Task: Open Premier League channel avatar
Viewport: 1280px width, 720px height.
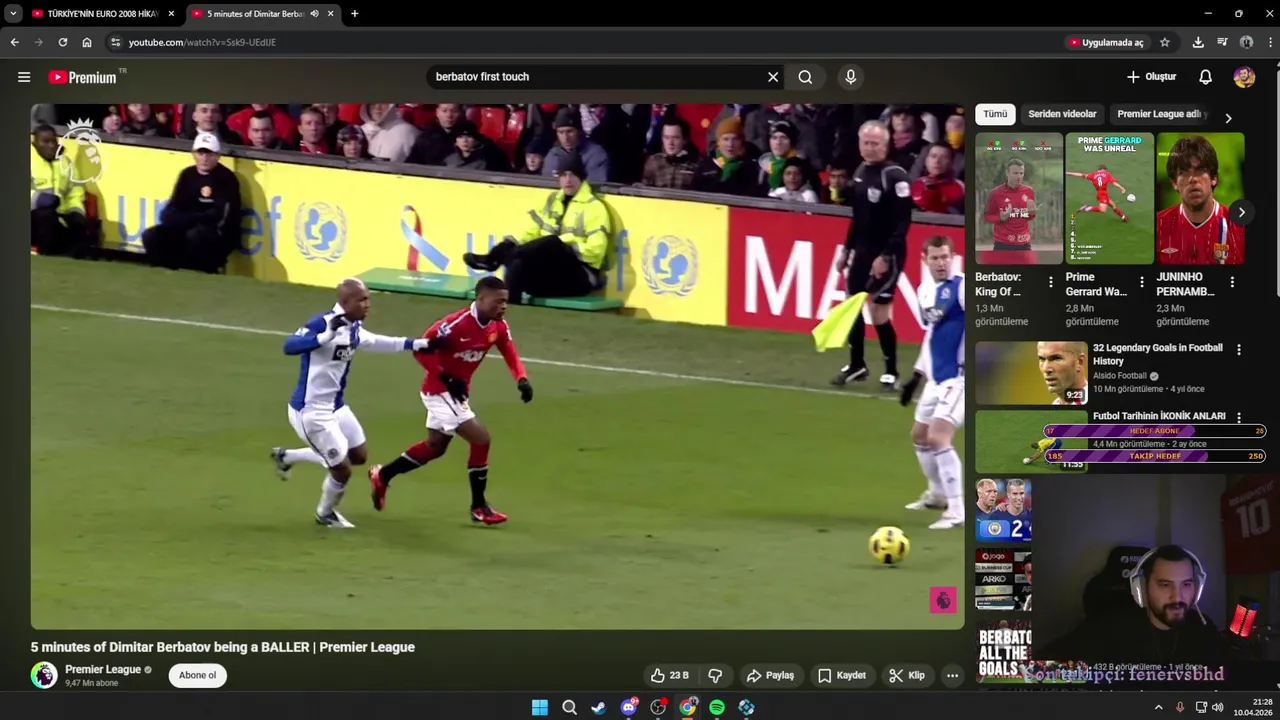Action: tap(44, 675)
